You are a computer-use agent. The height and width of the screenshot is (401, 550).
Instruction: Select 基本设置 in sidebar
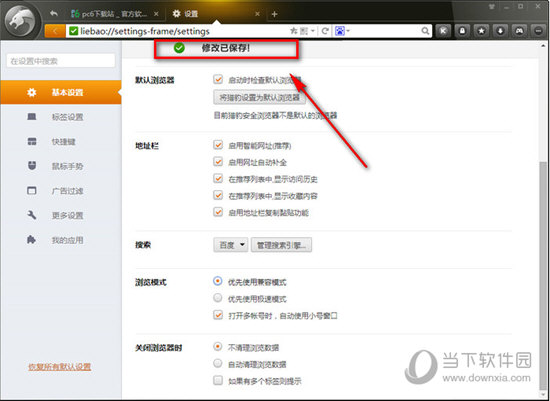(61, 92)
